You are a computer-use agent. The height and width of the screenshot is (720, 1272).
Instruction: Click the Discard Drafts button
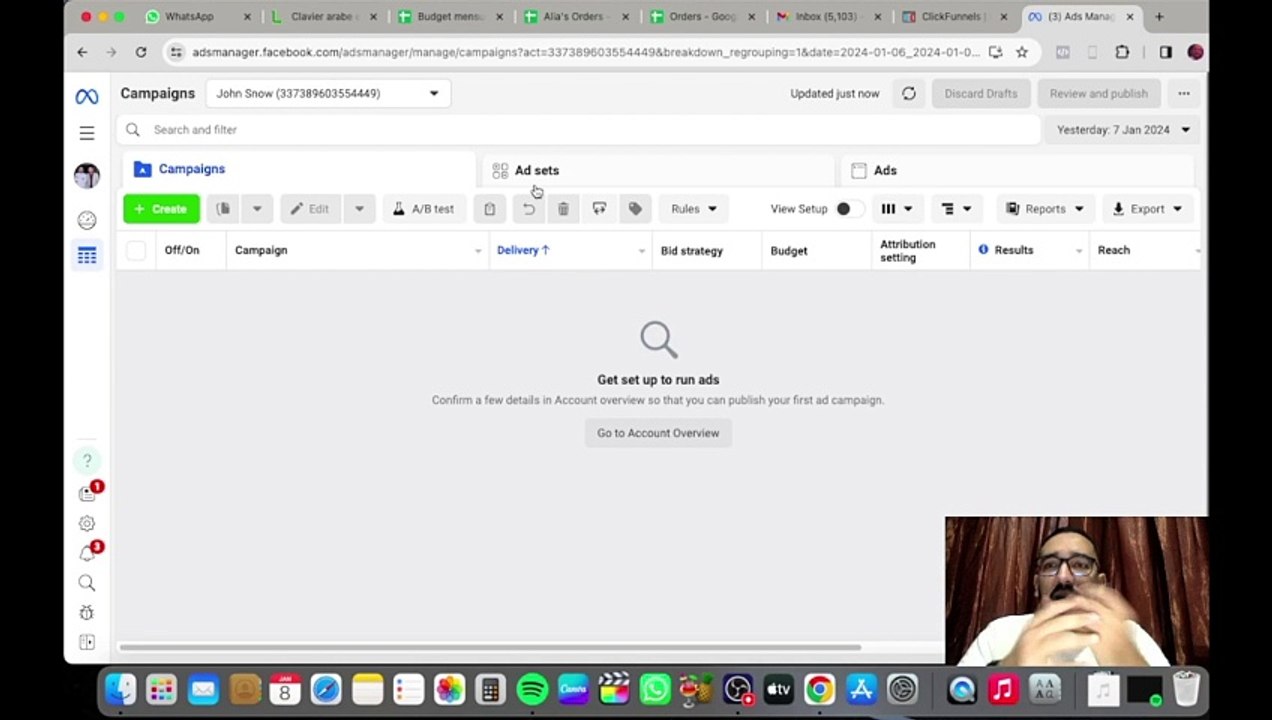(x=980, y=93)
